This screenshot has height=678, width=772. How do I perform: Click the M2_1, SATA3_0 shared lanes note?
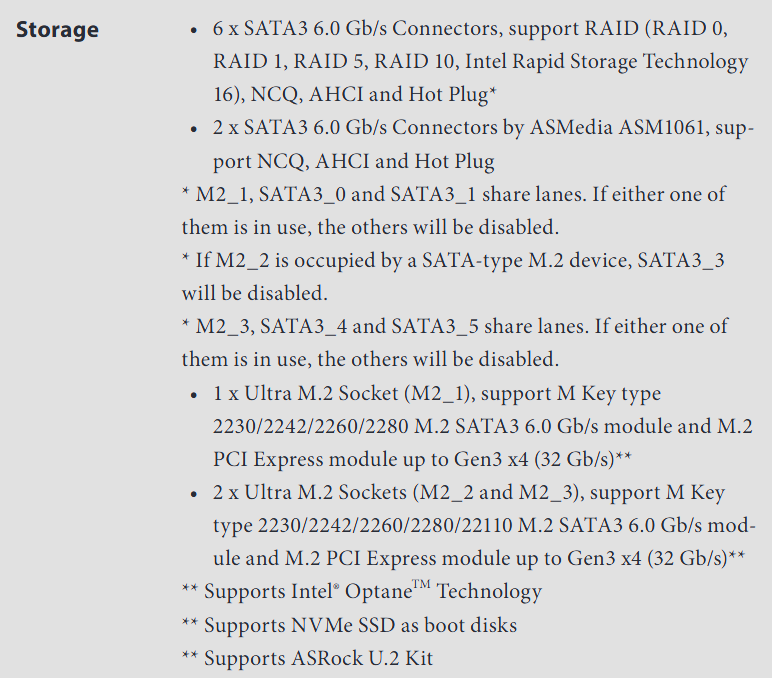coord(453,211)
